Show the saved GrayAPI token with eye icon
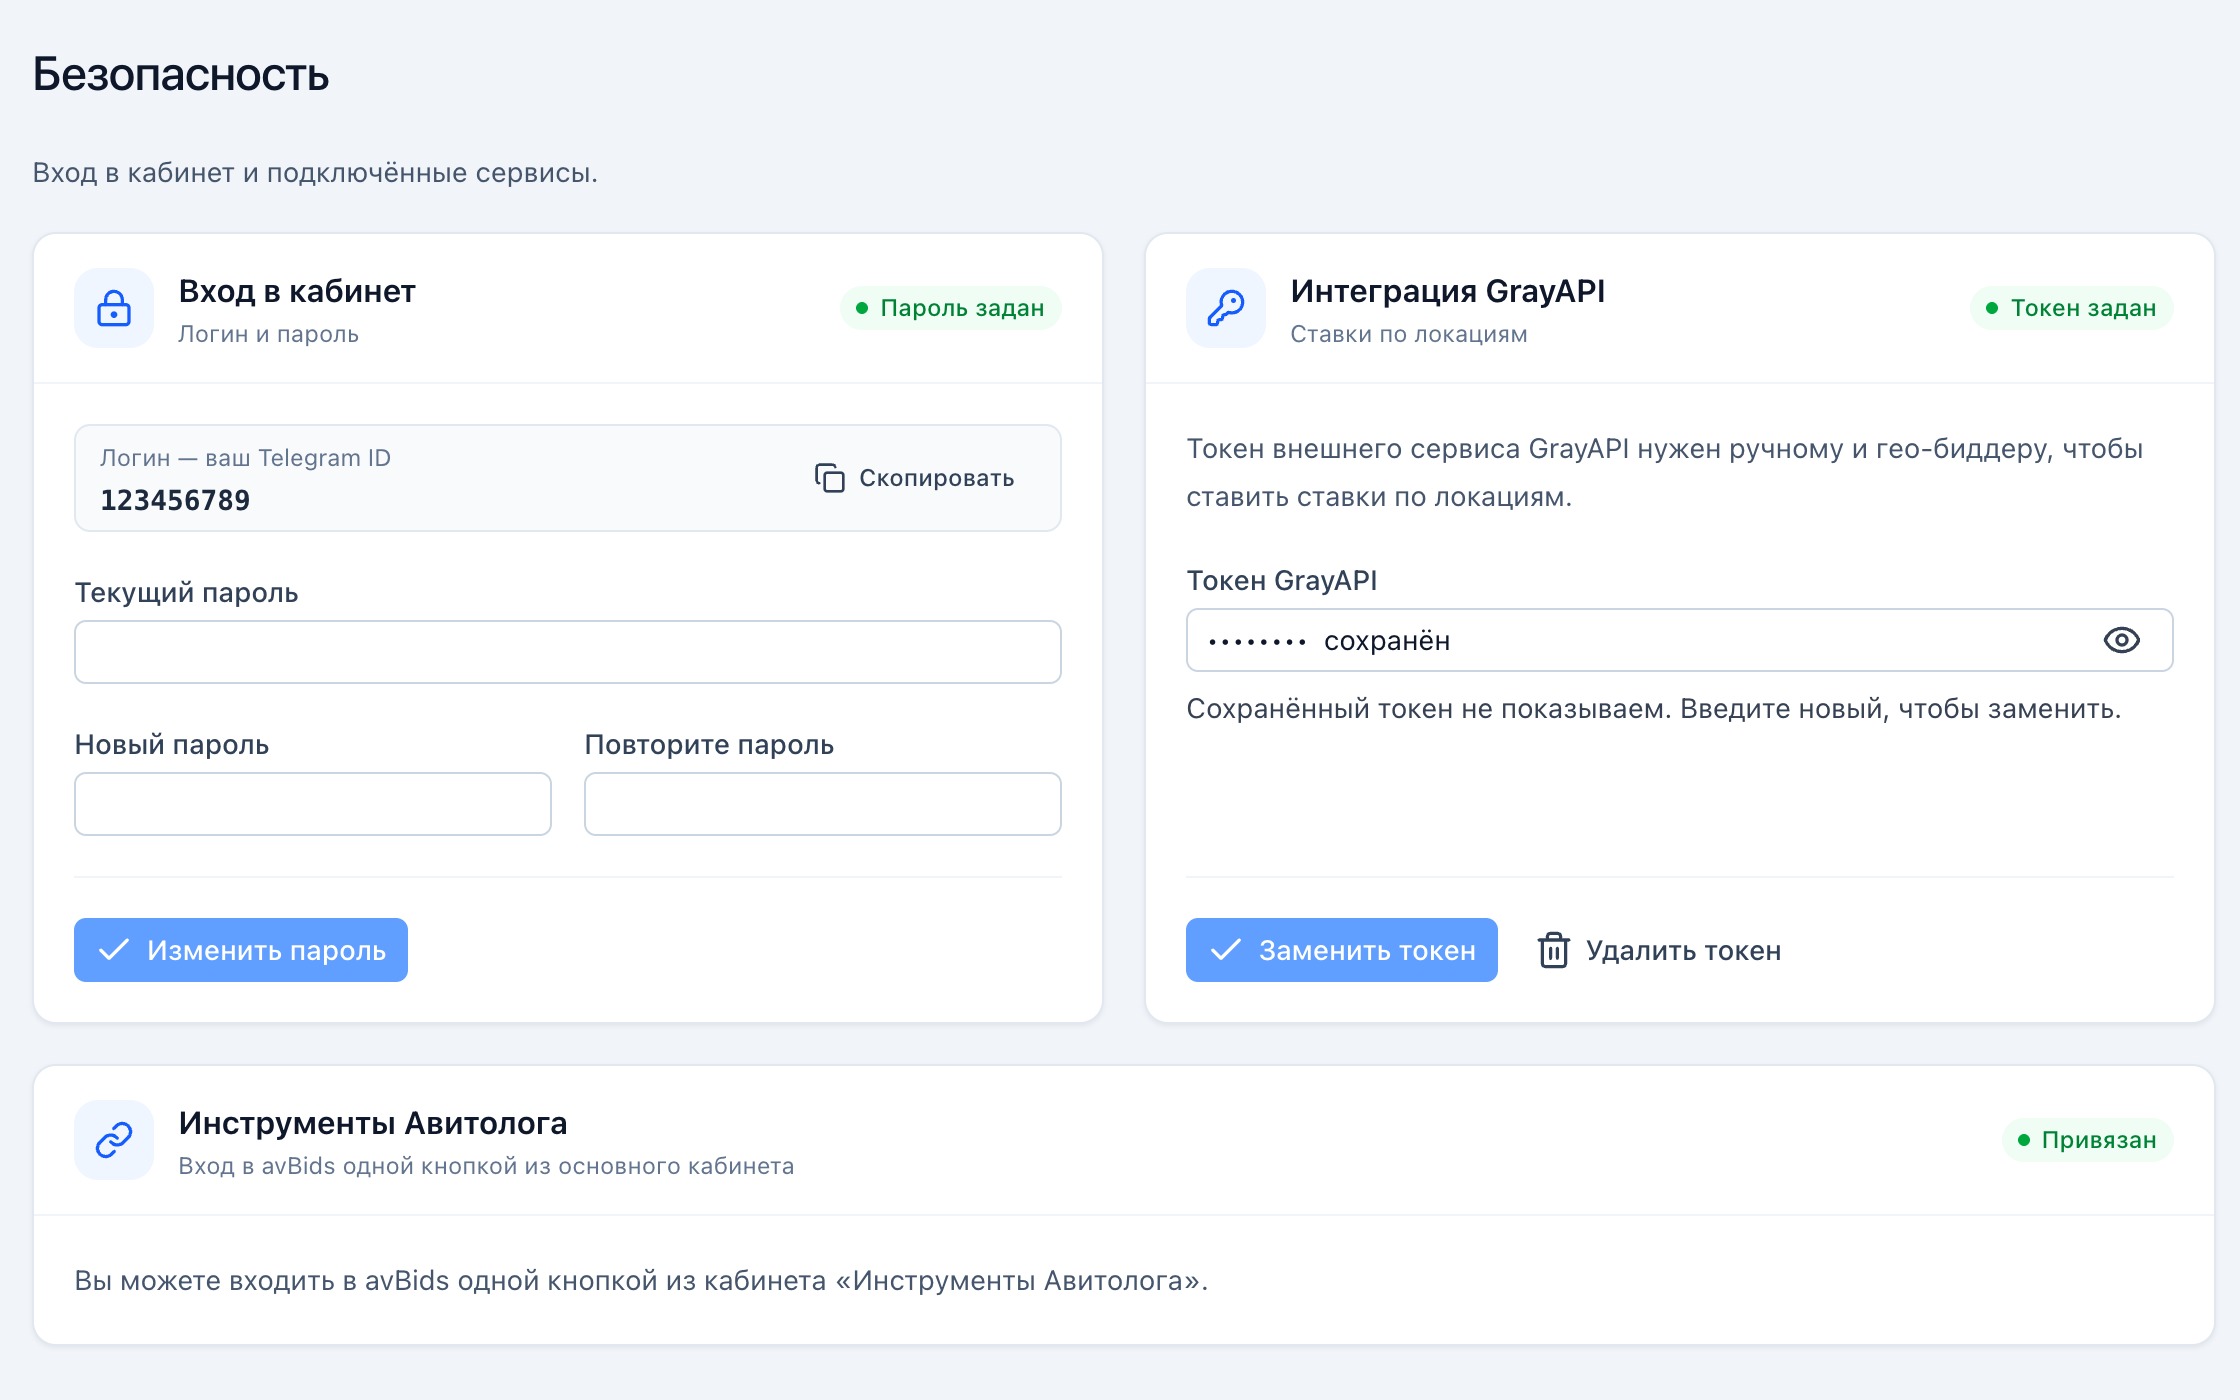The height and width of the screenshot is (1400, 2240). tap(2121, 640)
